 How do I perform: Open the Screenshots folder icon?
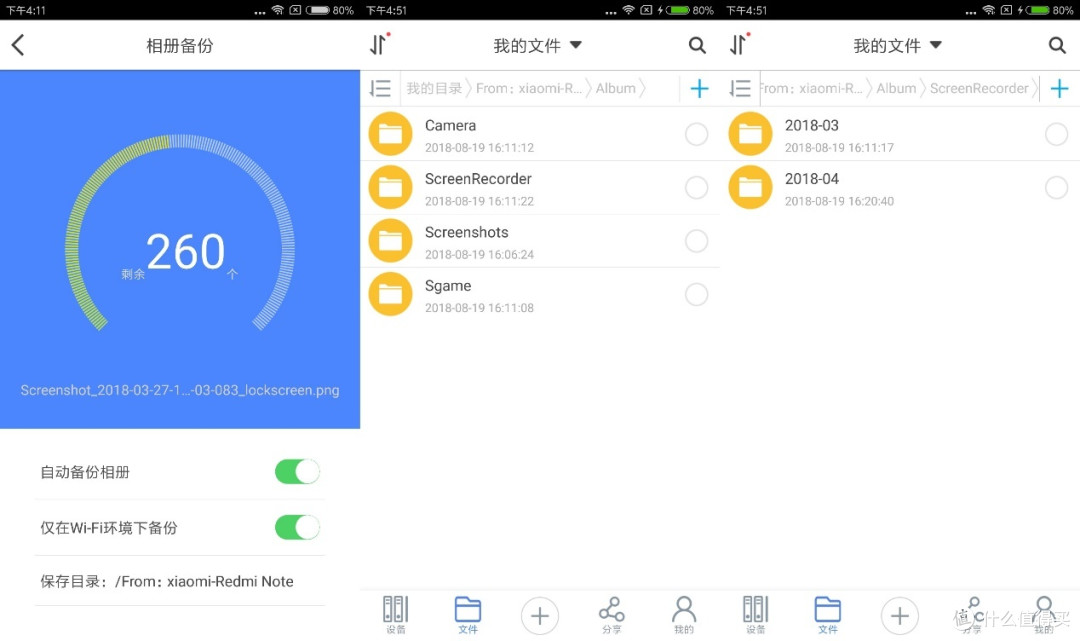coord(391,240)
